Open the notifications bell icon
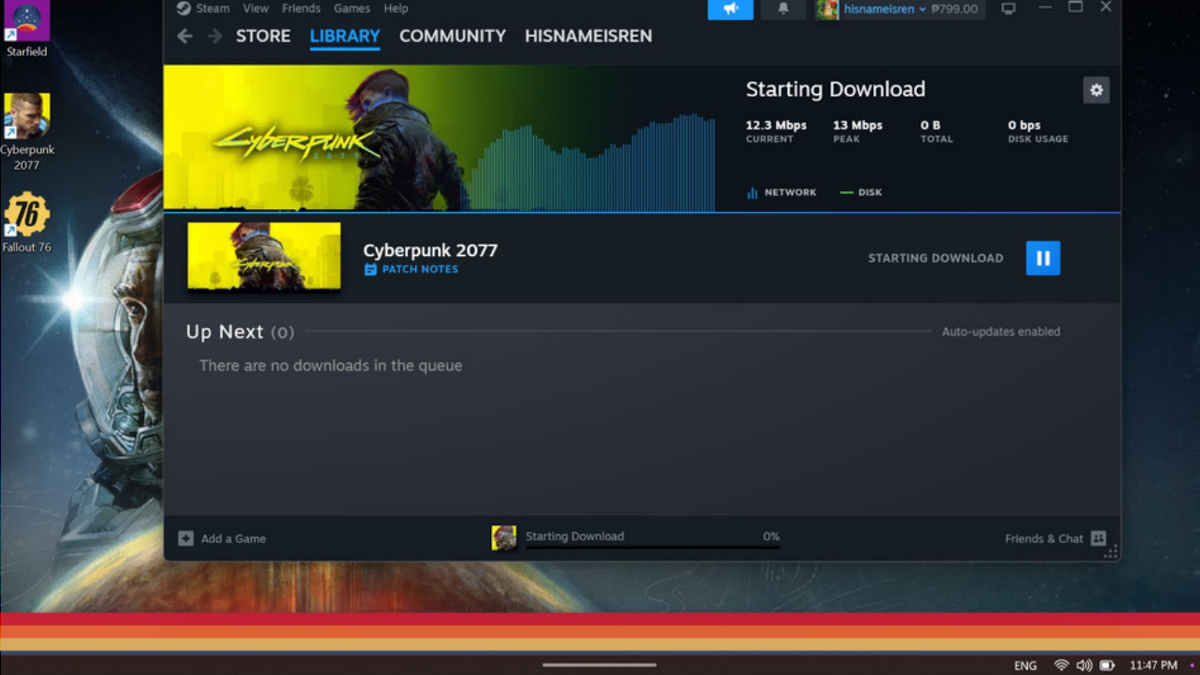Screen dimensions: 1200x675 tap(783, 8)
